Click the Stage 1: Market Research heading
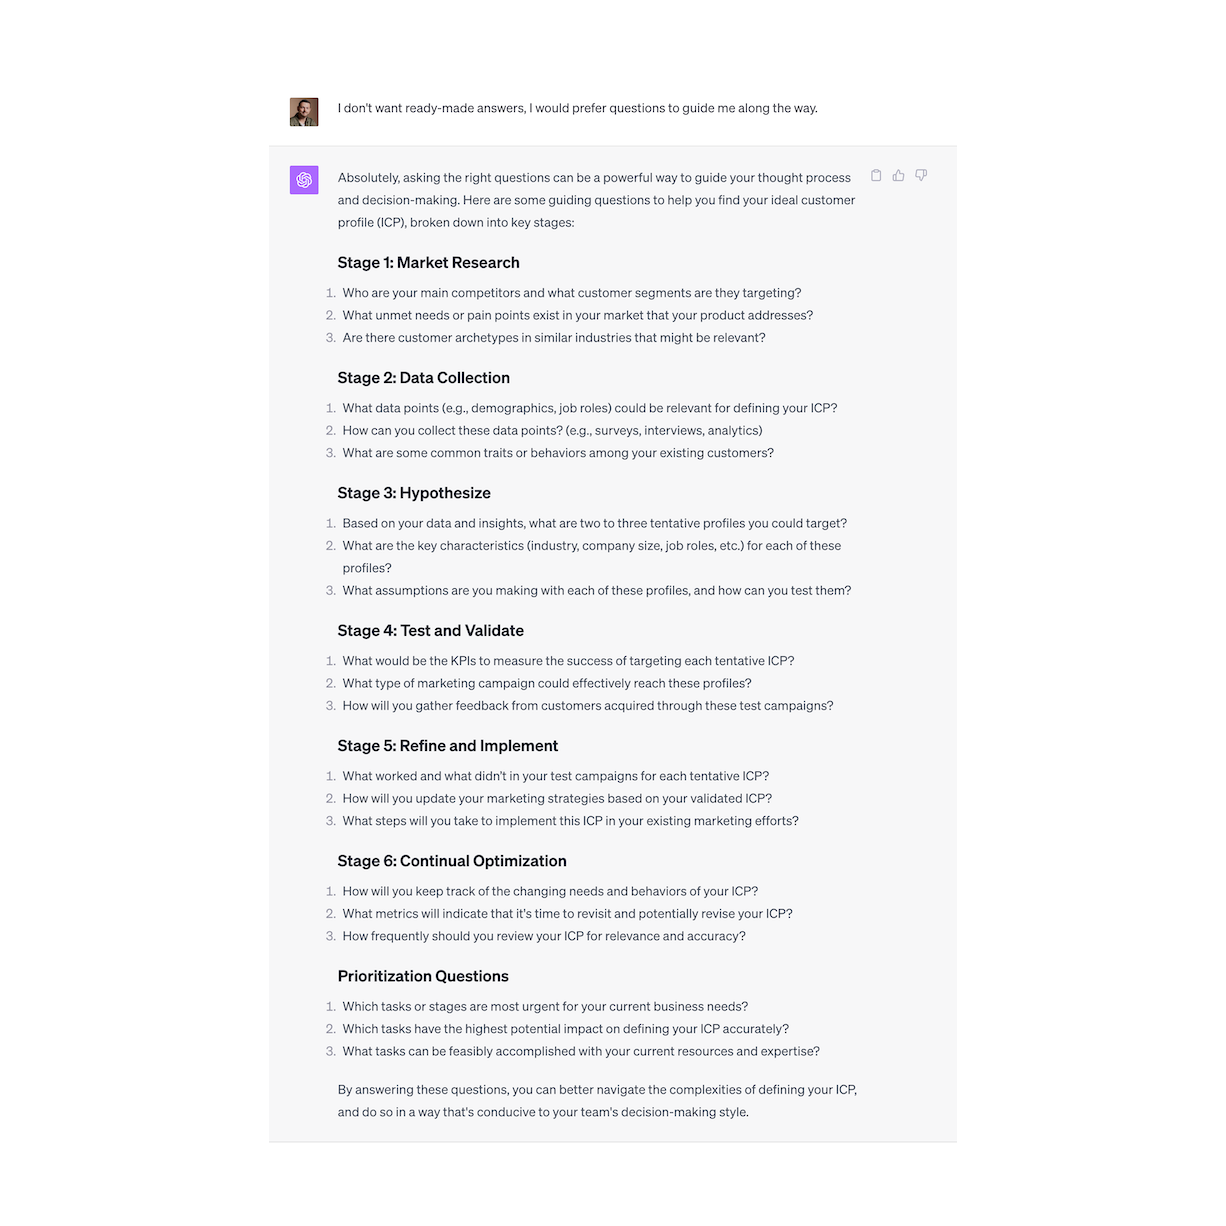The height and width of the screenshot is (1226, 1226). [x=428, y=263]
